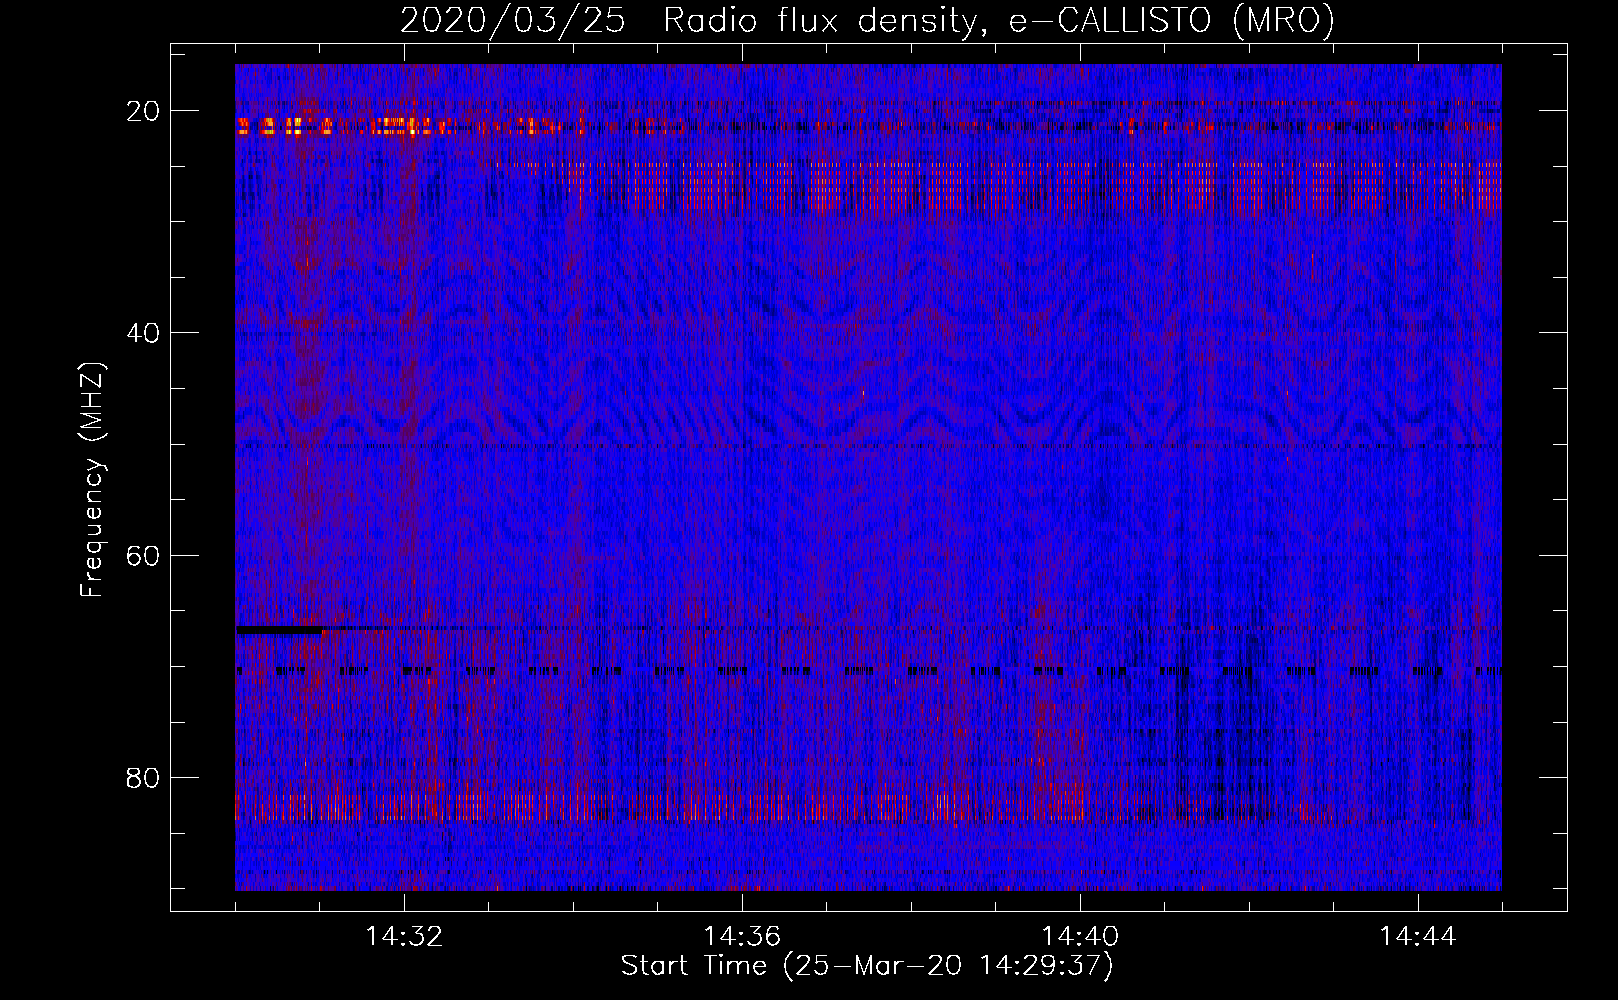Click the 60 MHz frequency tick label
Image resolution: width=1618 pixels, height=1000 pixels.
pyautogui.click(x=144, y=555)
